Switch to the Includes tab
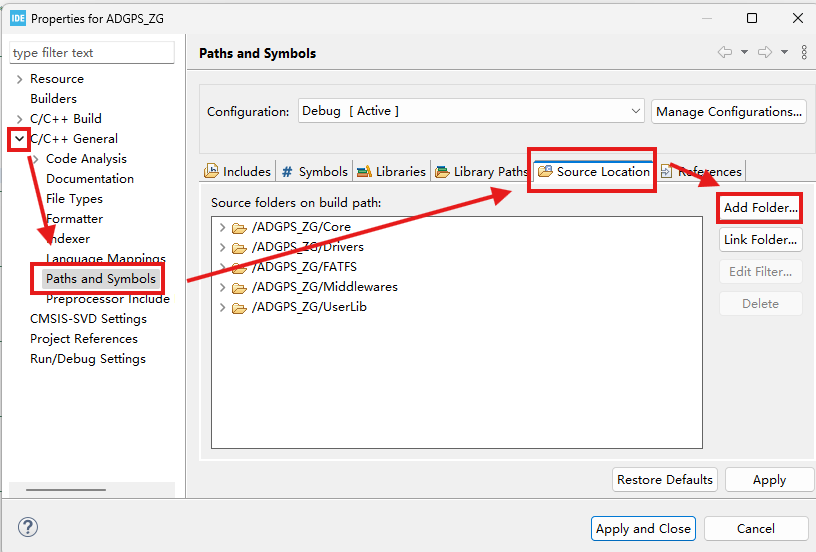 tap(238, 171)
